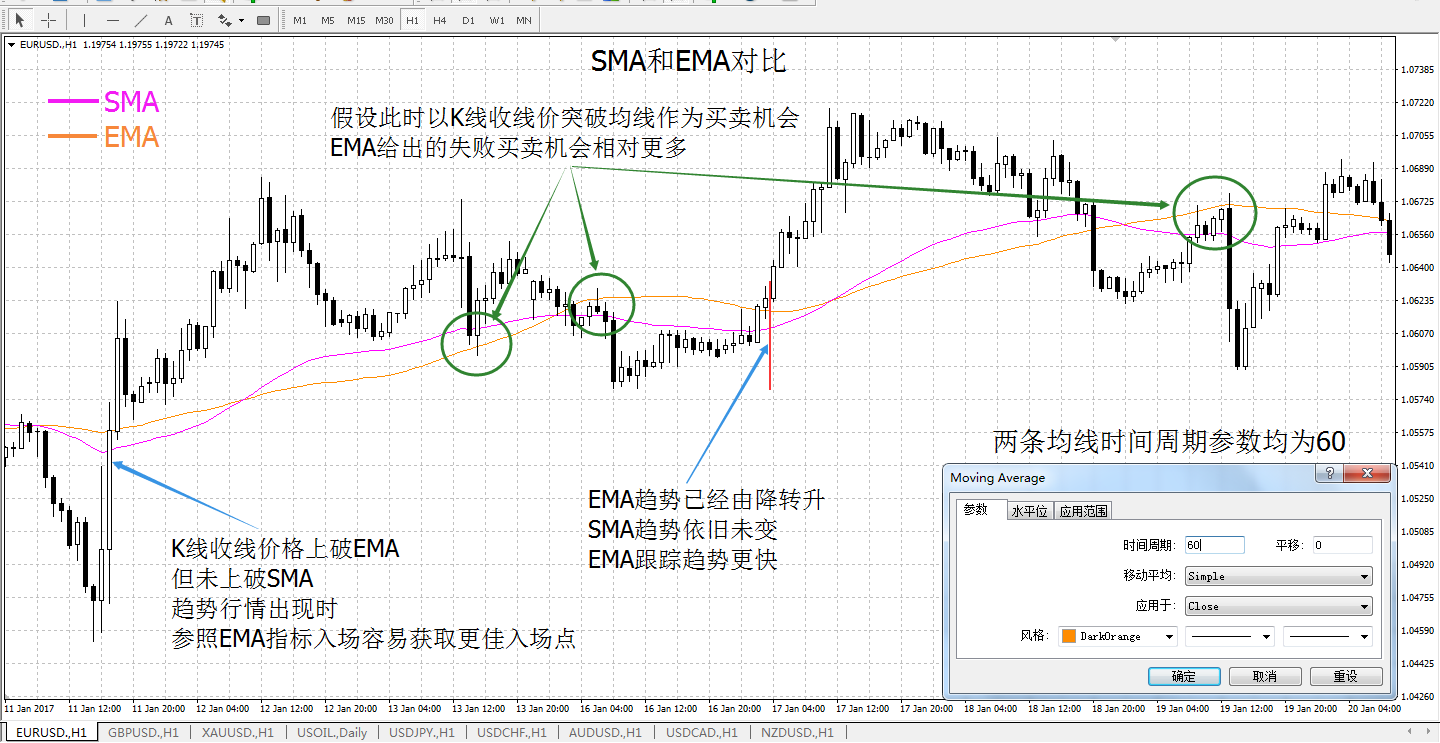Viewport: 1440px width, 743px height.
Task: Switch chart to H4 timeframe
Action: [440, 20]
